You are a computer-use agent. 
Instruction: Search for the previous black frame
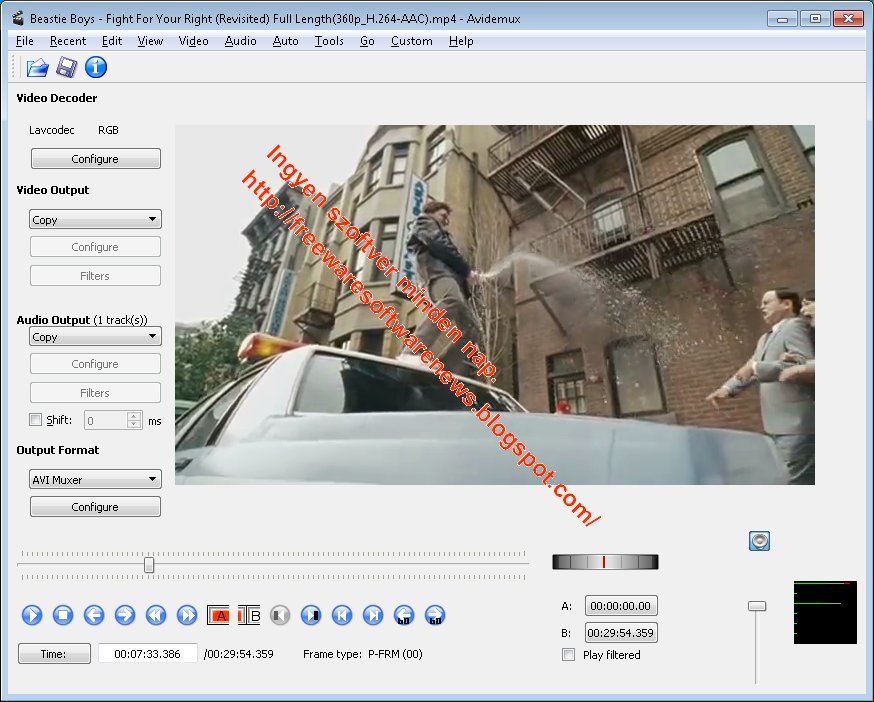pyautogui.click(x=280, y=615)
